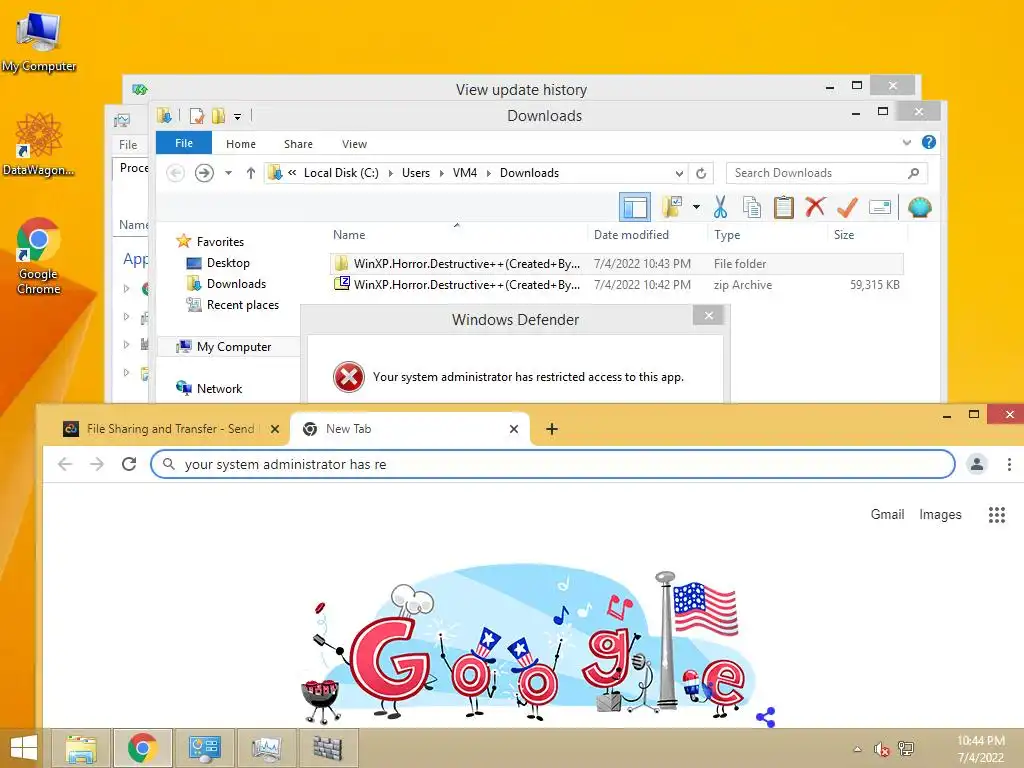This screenshot has height=768, width=1024.
Task: Click Search Downloads field
Action: pos(826,173)
